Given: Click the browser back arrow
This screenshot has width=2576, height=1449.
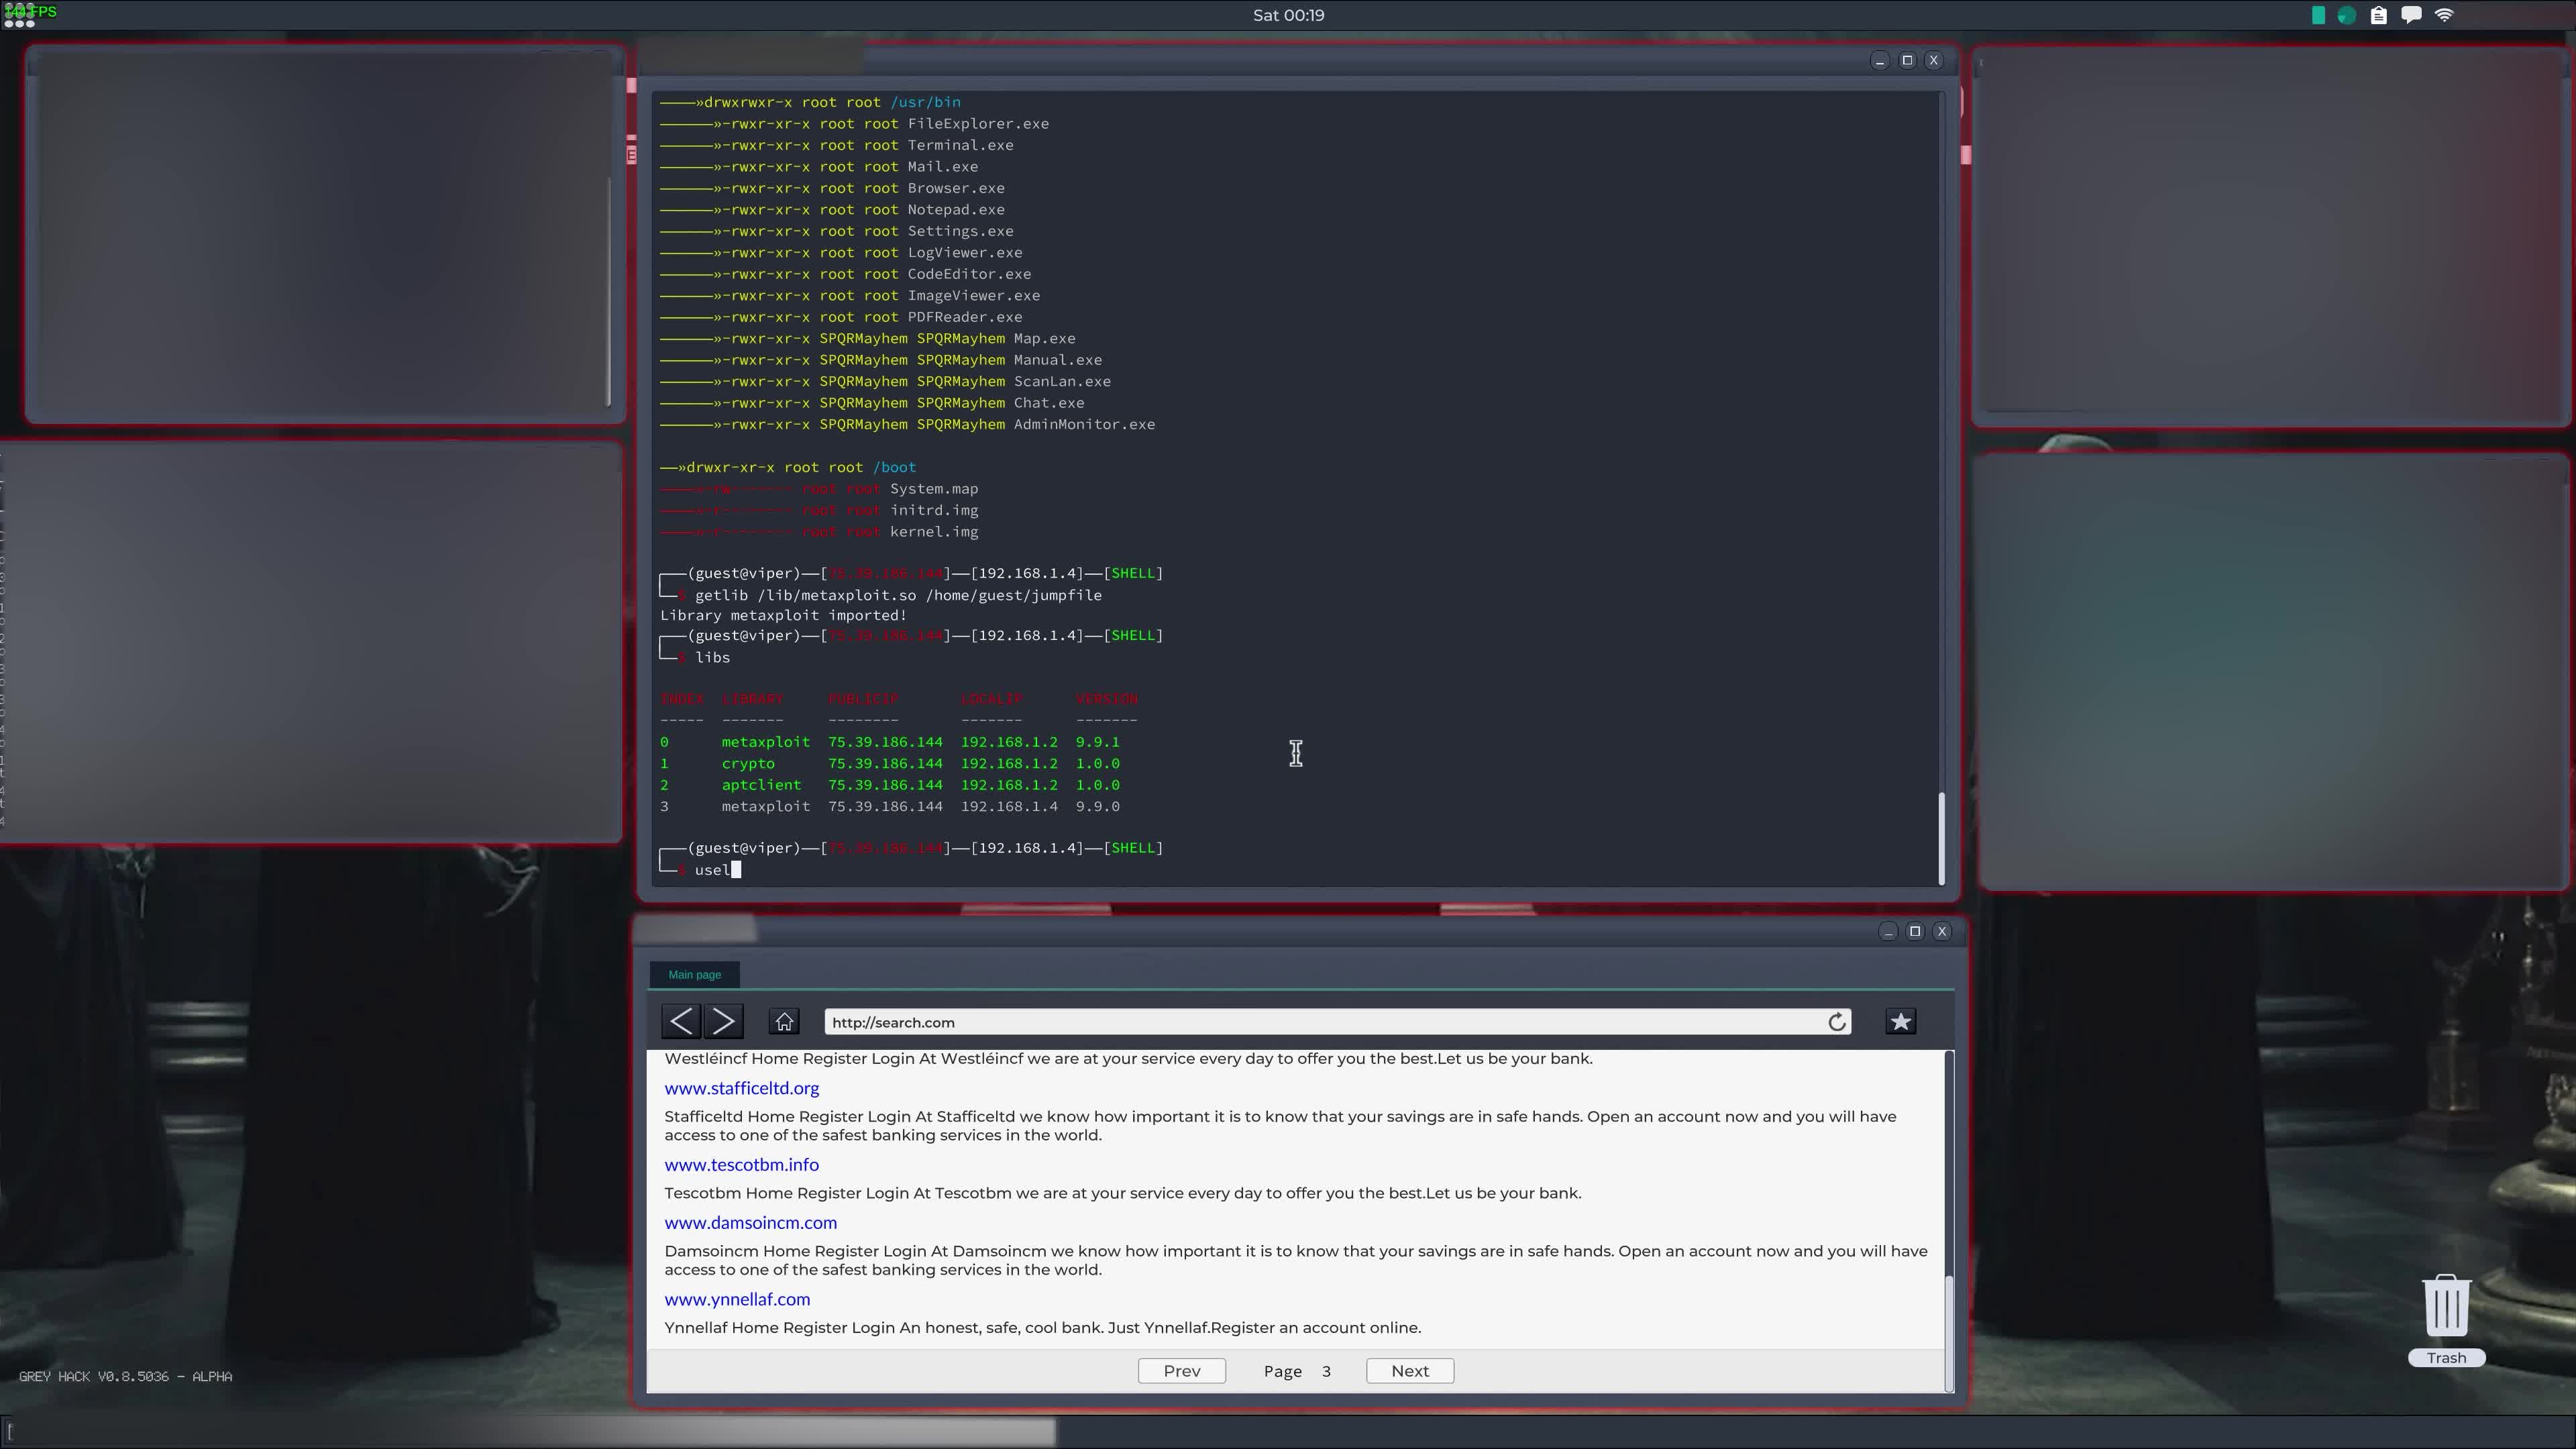Looking at the screenshot, I should pos(681,1021).
